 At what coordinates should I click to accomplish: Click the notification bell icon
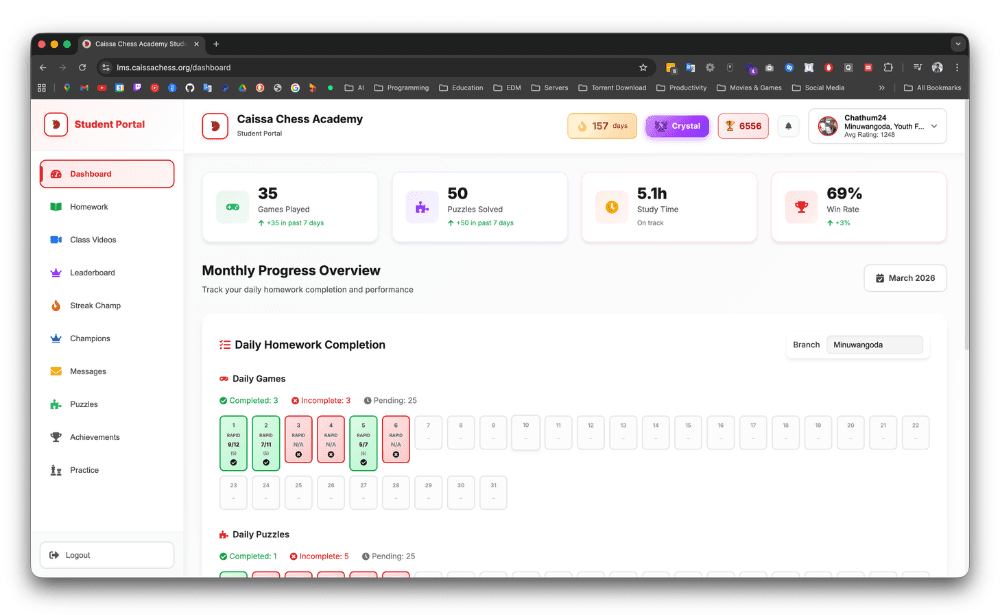pyautogui.click(x=789, y=126)
